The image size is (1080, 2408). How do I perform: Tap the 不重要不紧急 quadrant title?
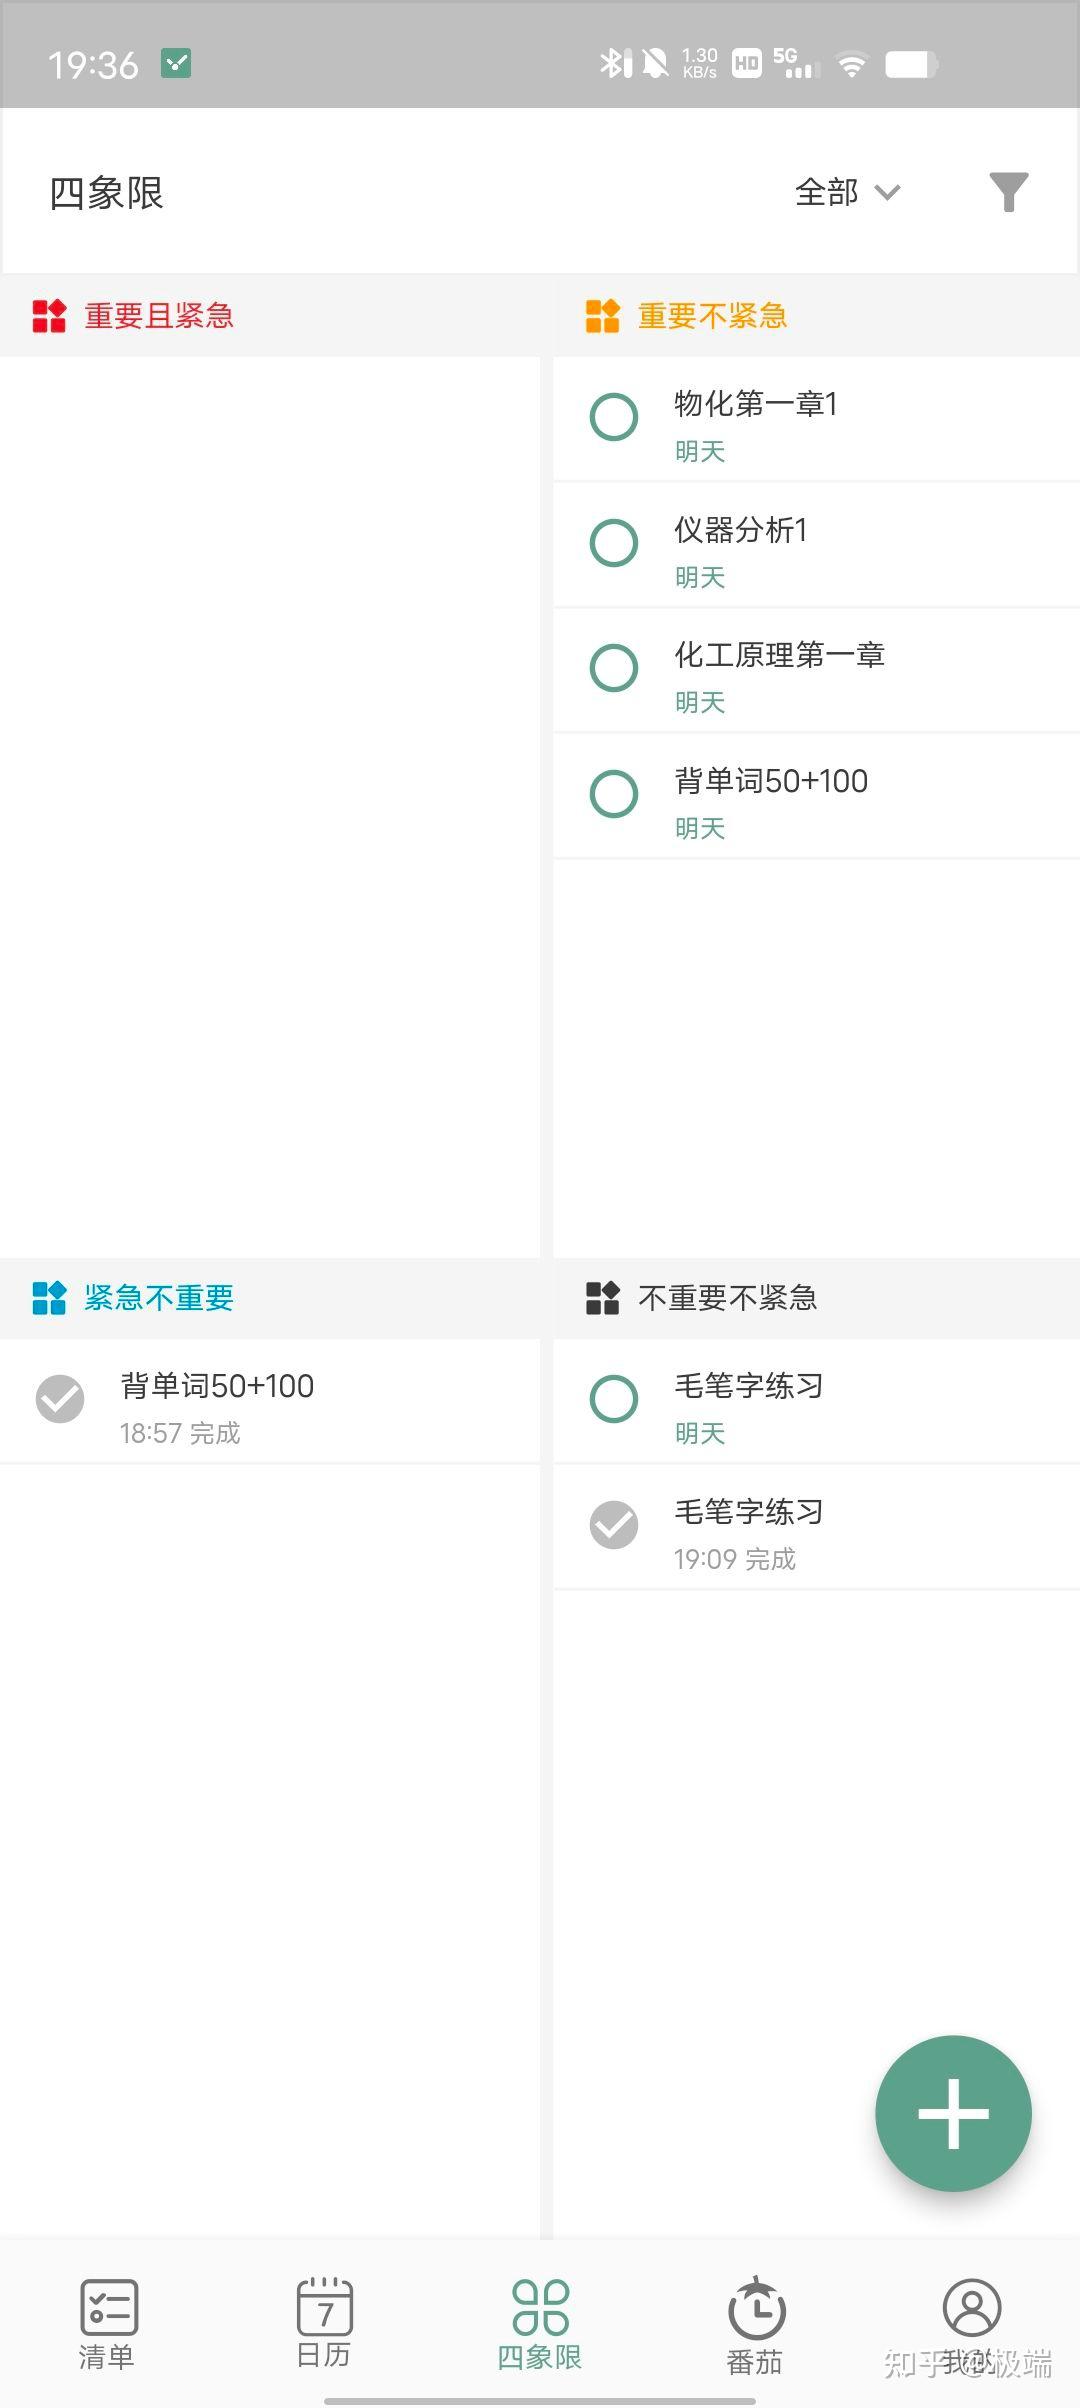coord(727,1298)
